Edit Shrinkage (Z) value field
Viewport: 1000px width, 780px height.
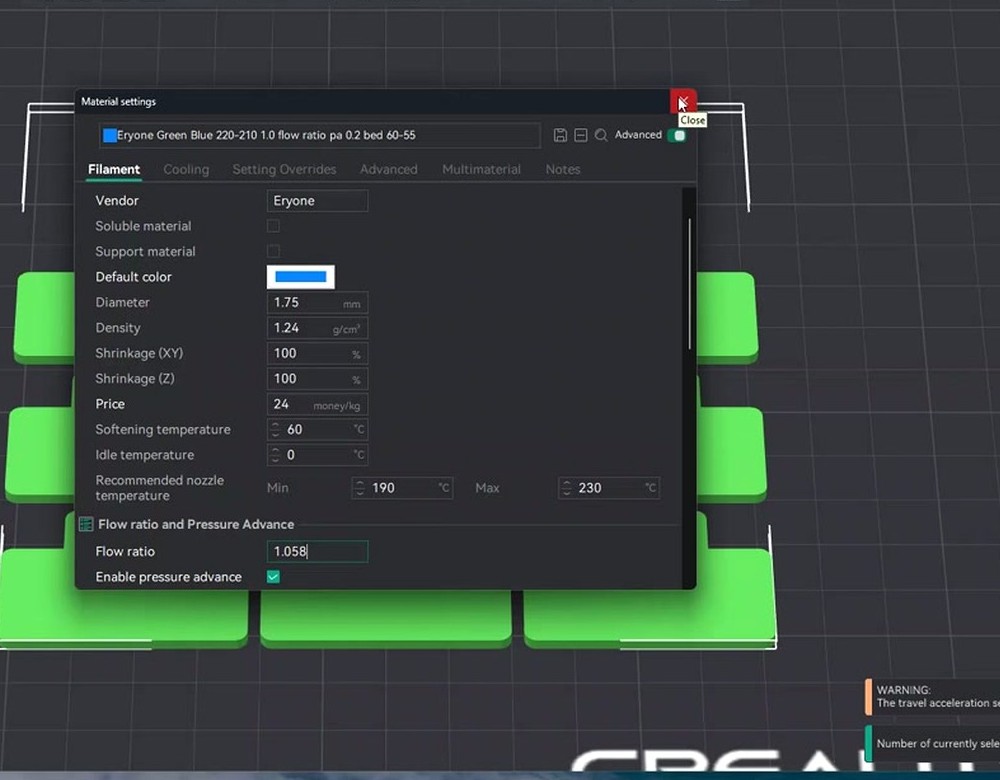[x=317, y=379]
